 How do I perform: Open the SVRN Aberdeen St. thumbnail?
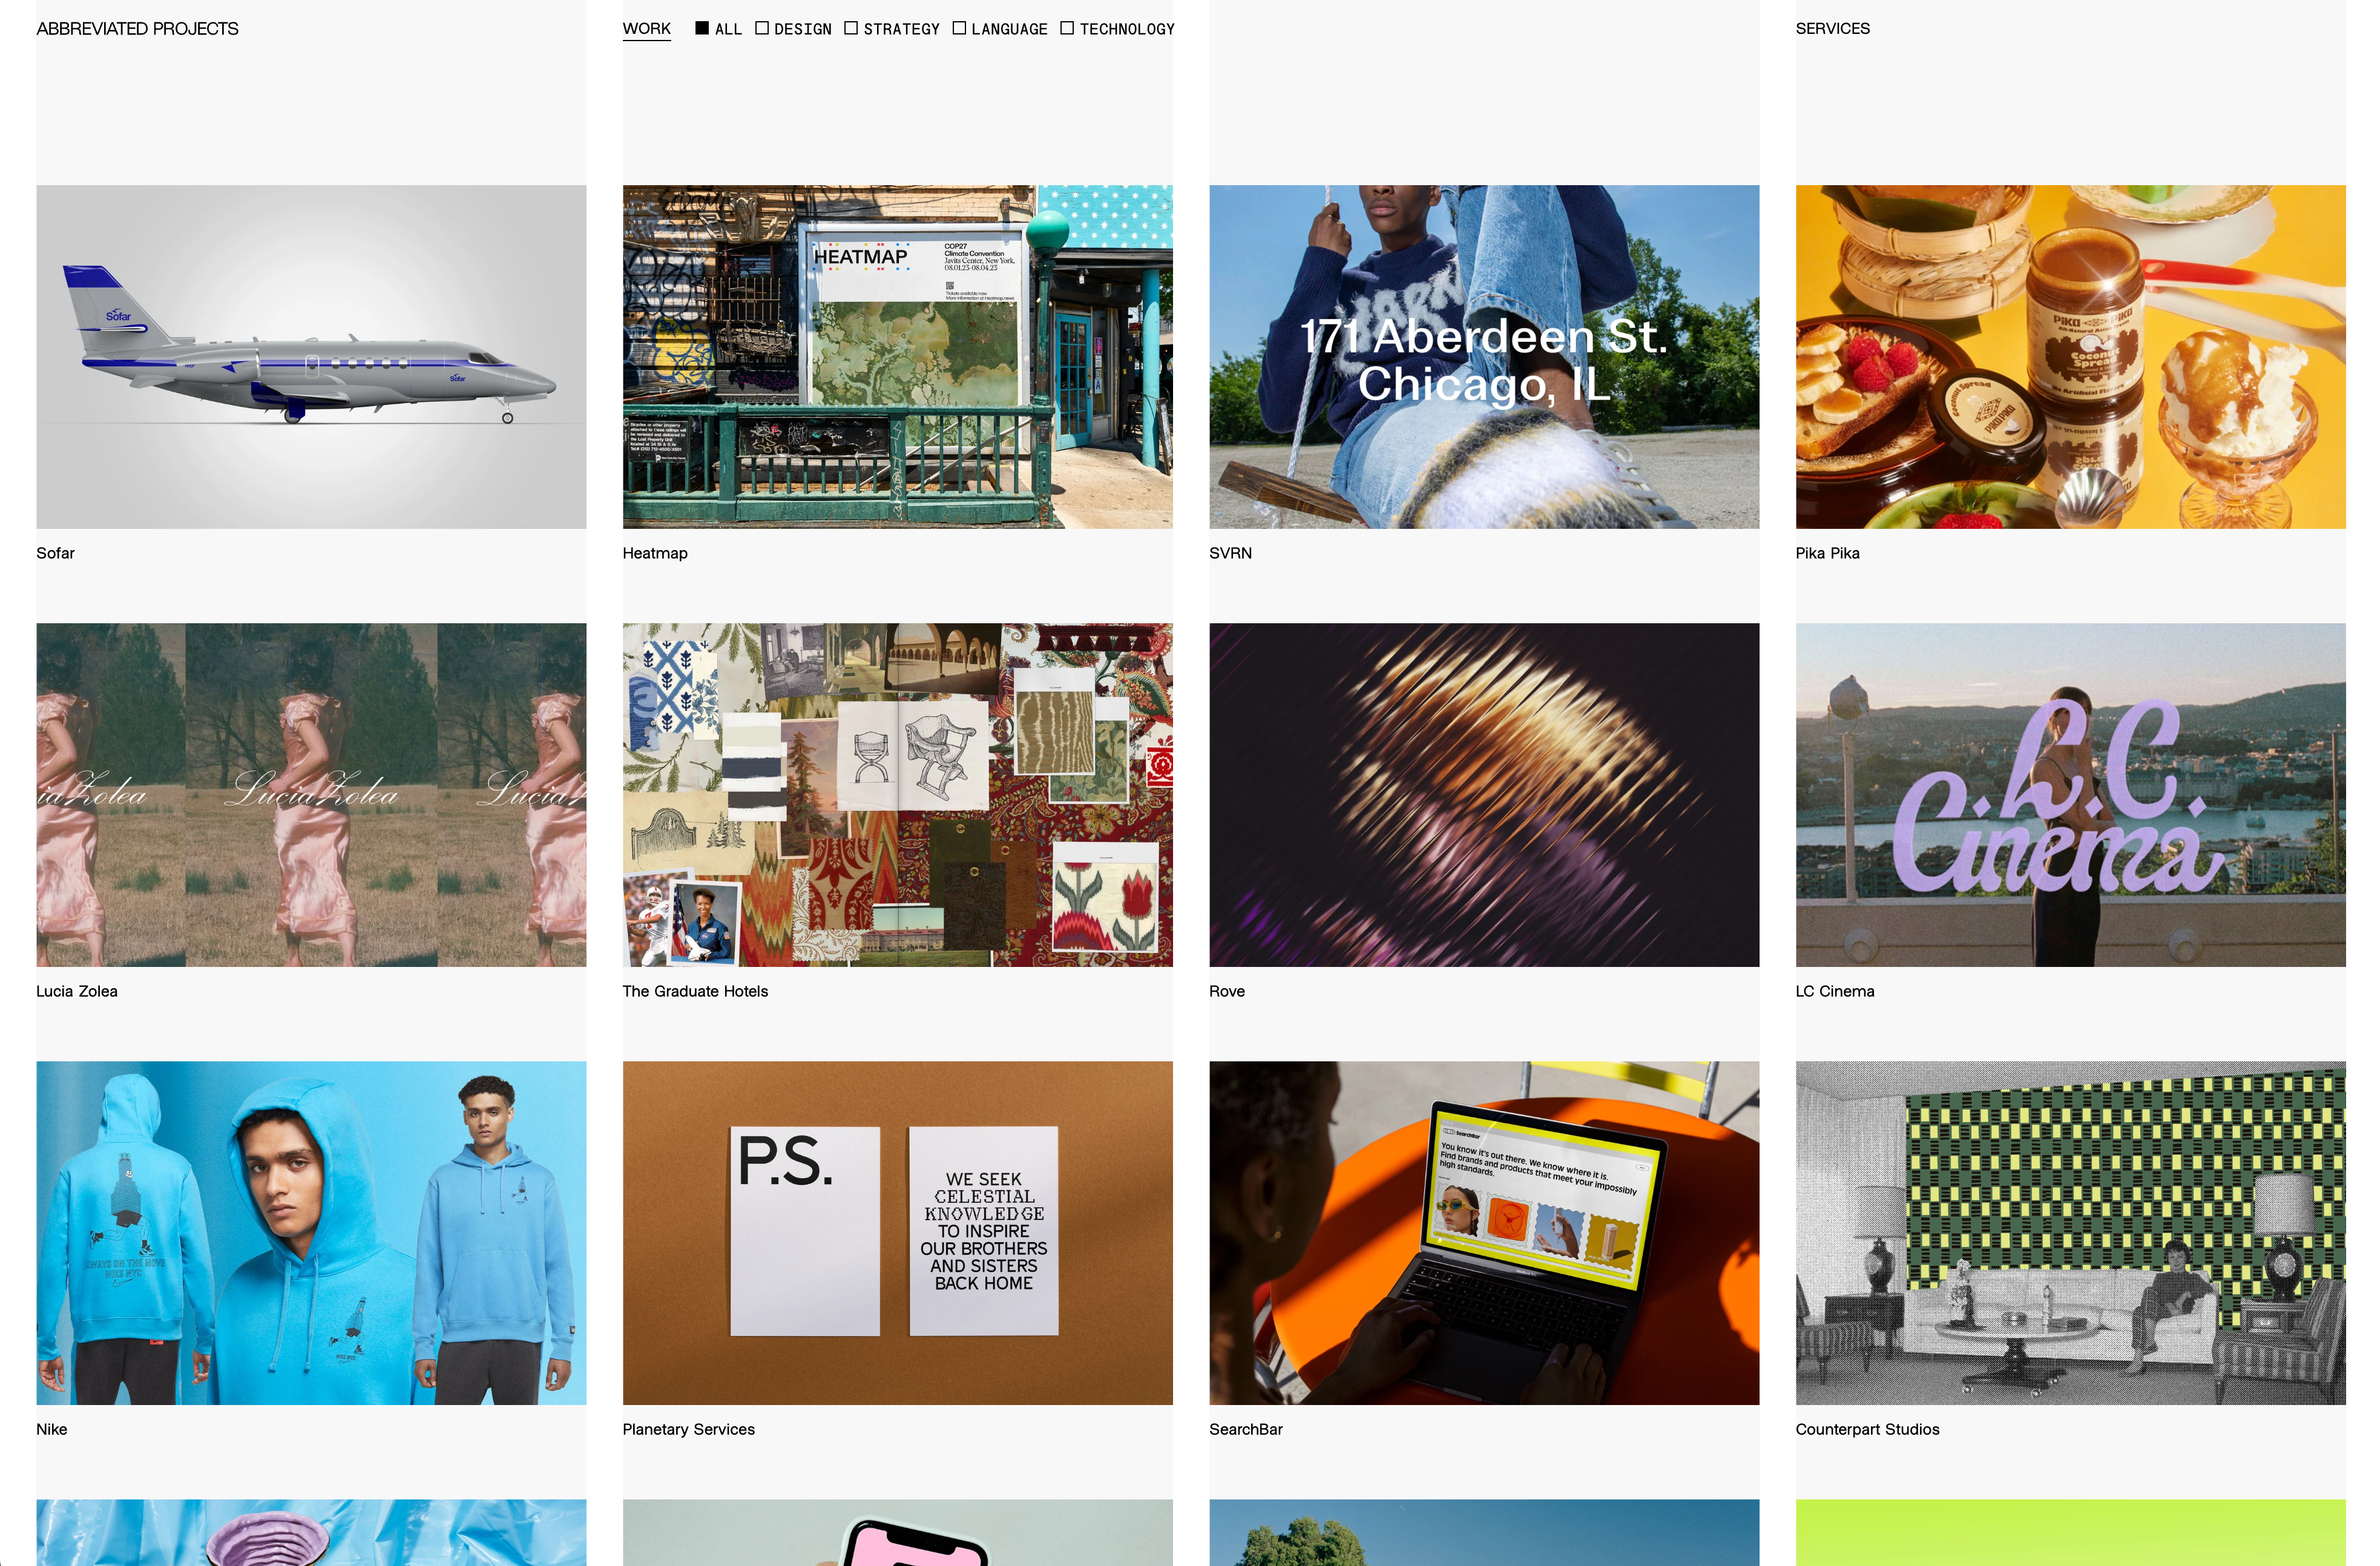coord(1484,356)
